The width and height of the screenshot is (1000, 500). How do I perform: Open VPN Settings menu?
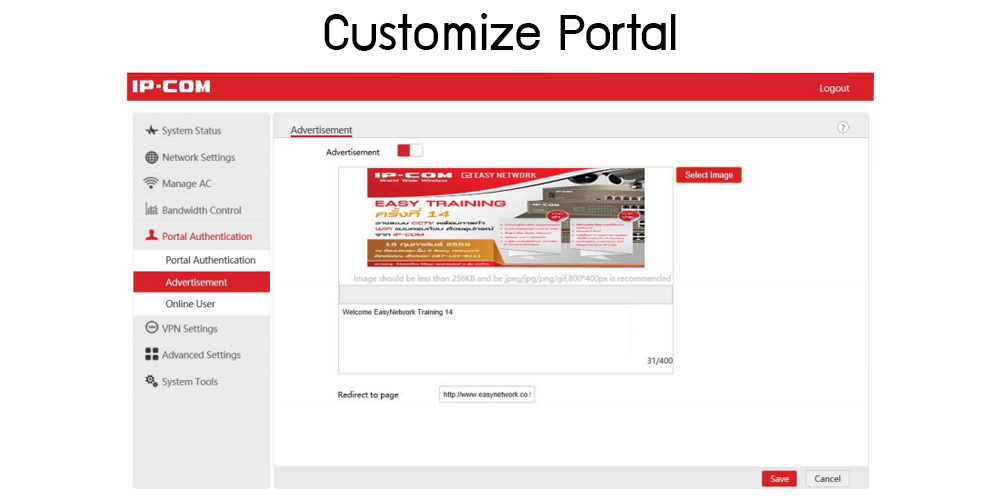[x=202, y=328]
